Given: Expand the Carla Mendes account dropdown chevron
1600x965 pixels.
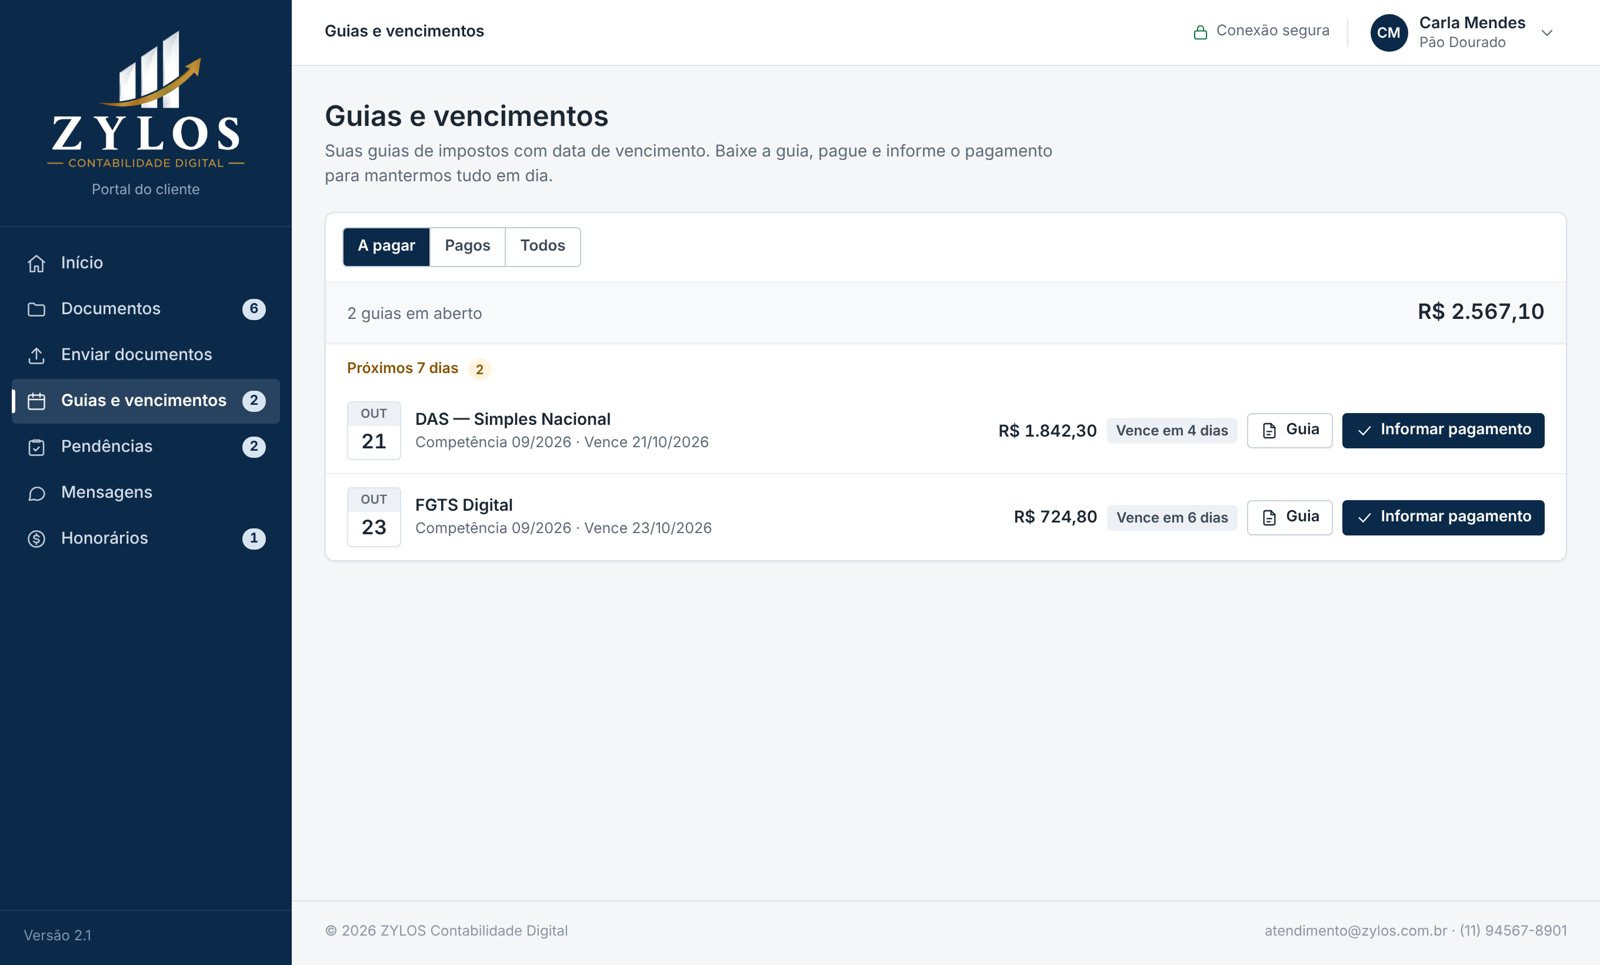Looking at the screenshot, I should pos(1547,33).
